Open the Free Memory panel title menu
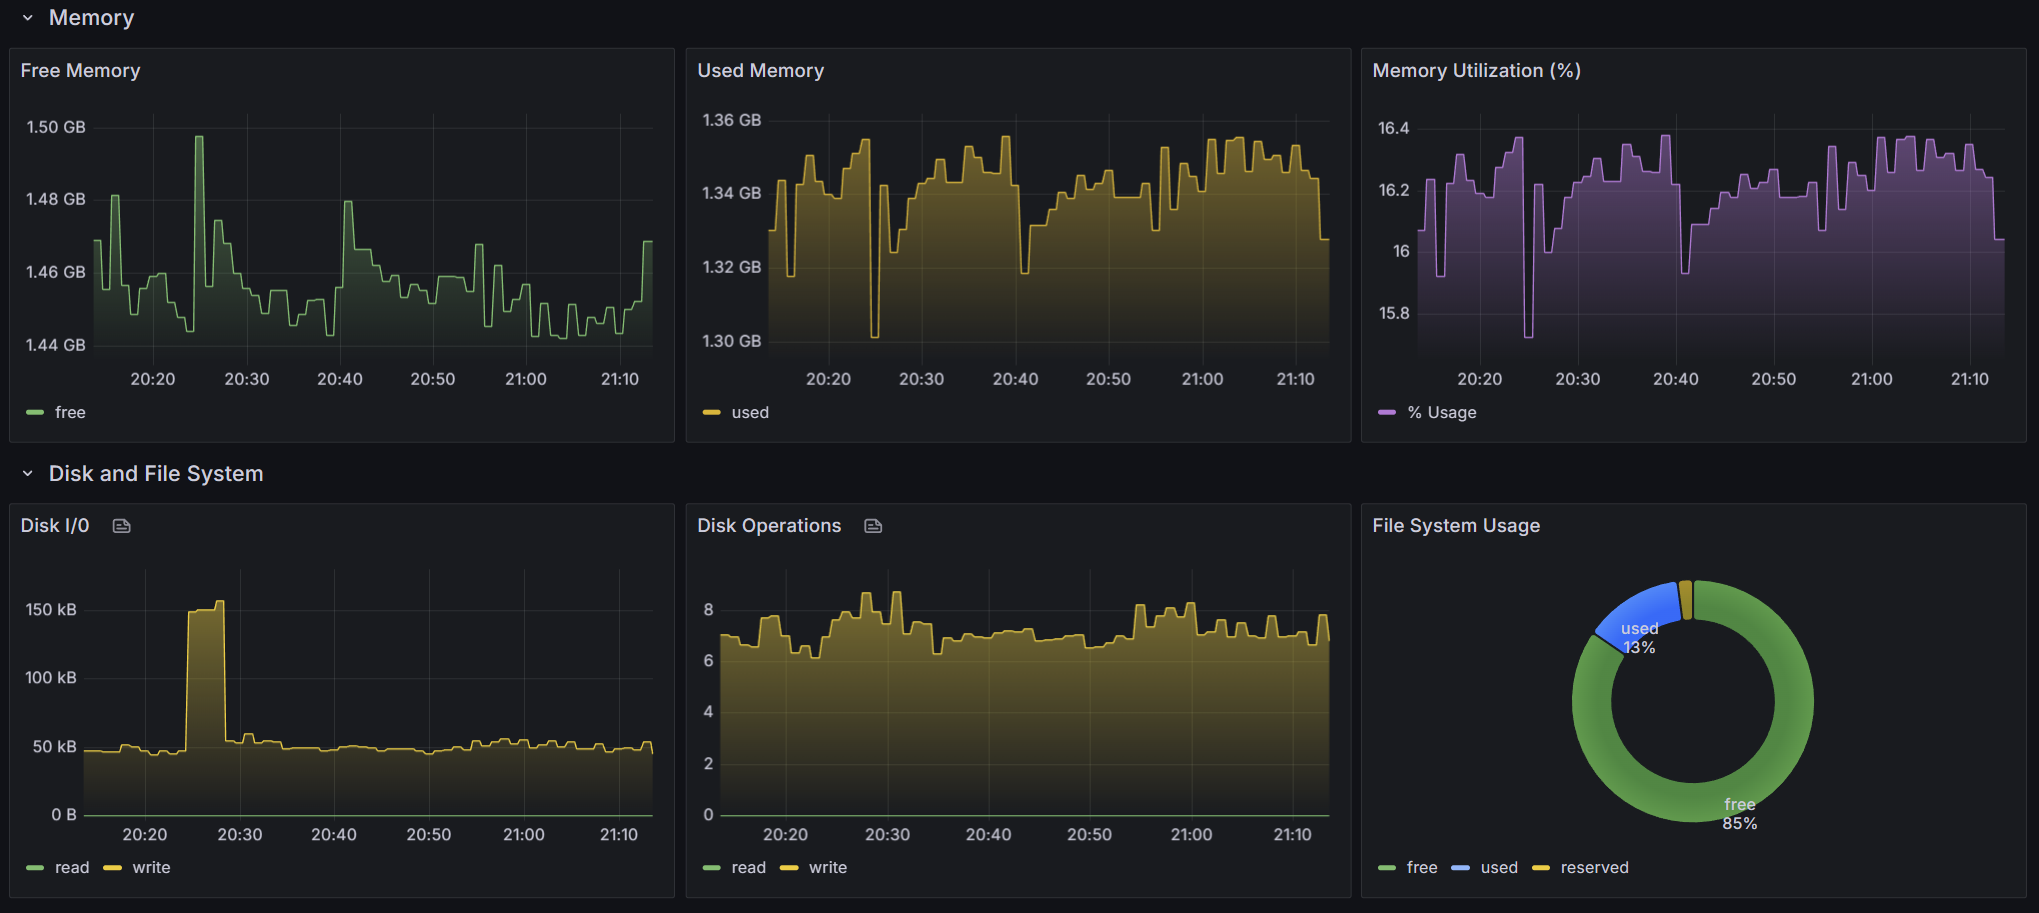The height and width of the screenshot is (913, 2039). (x=80, y=71)
